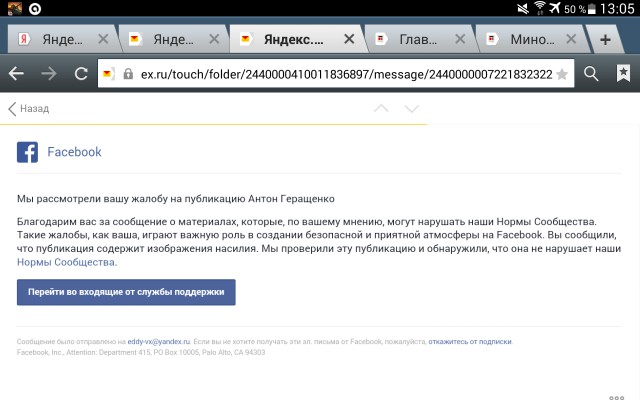
Task: Open the eddy-vx@yandex.ru email link
Action: (159, 342)
